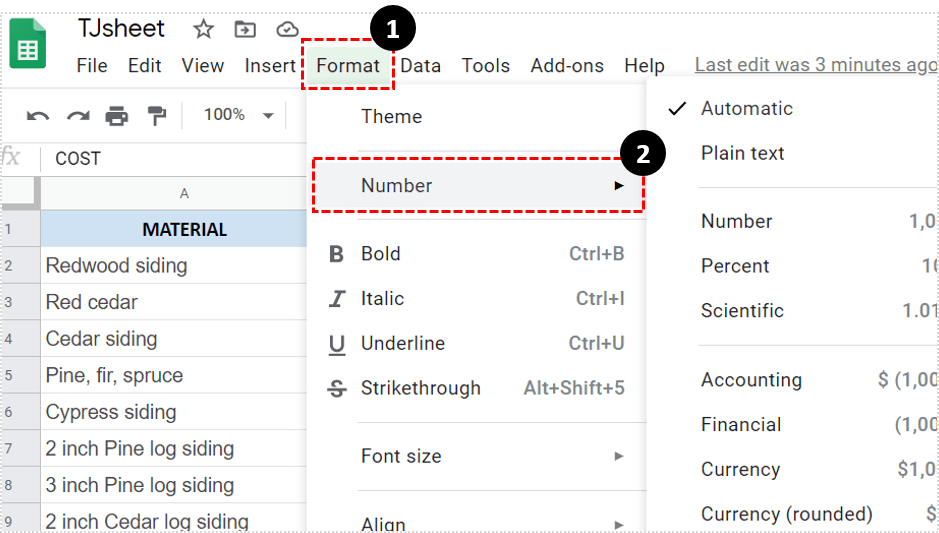The height and width of the screenshot is (533, 939).
Task: Apply Bold from the Format menu
Action: click(x=380, y=254)
